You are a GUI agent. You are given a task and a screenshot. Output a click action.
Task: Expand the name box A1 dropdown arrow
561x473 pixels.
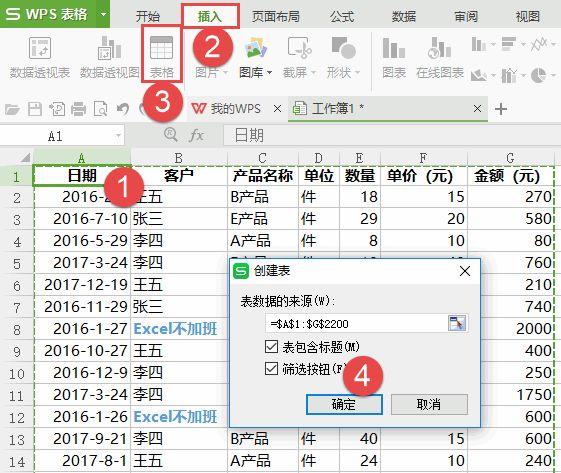118,136
